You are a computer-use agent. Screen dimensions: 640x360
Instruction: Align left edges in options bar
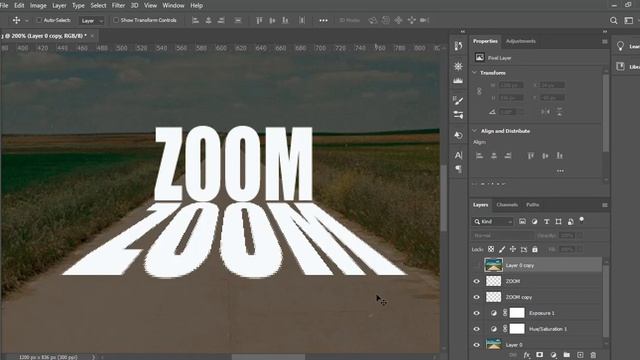(x=196, y=20)
